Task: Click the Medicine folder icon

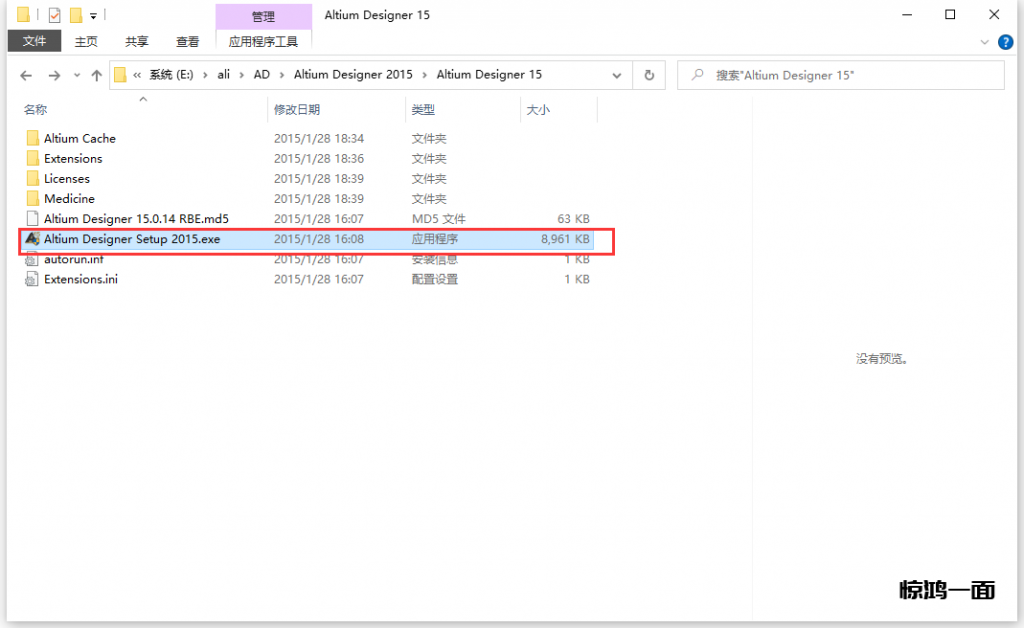Action: point(33,199)
